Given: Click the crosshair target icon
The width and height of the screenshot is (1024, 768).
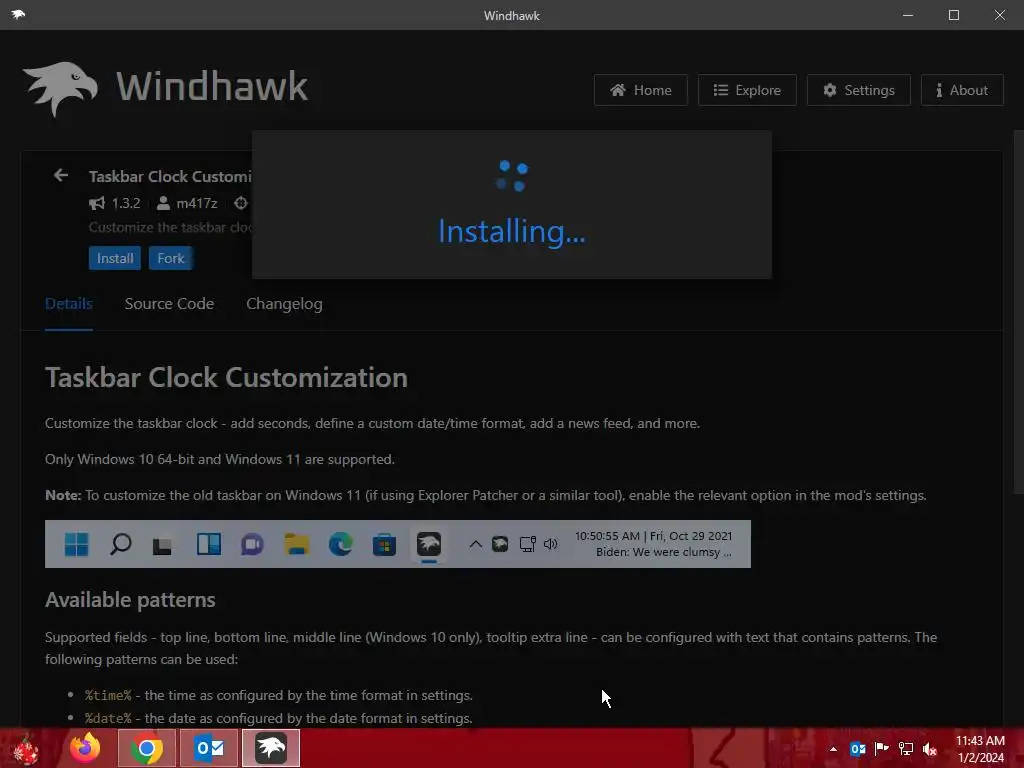Looking at the screenshot, I should coord(241,203).
